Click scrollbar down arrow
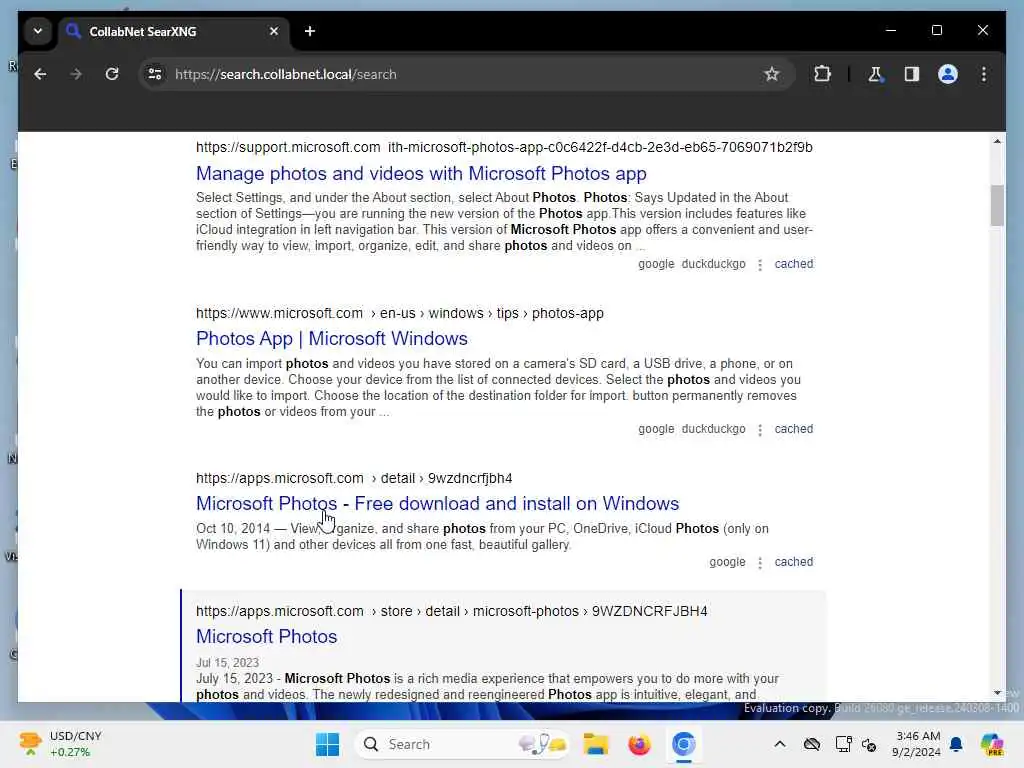Image resolution: width=1024 pixels, height=768 pixels. pos(997,693)
